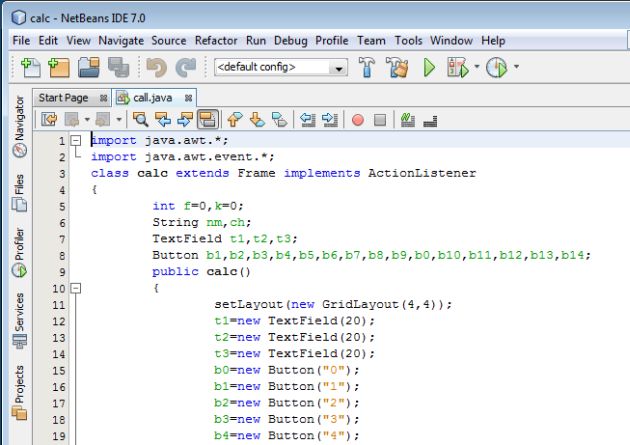
Task: Open the Edit menu
Action: pyautogui.click(x=48, y=41)
